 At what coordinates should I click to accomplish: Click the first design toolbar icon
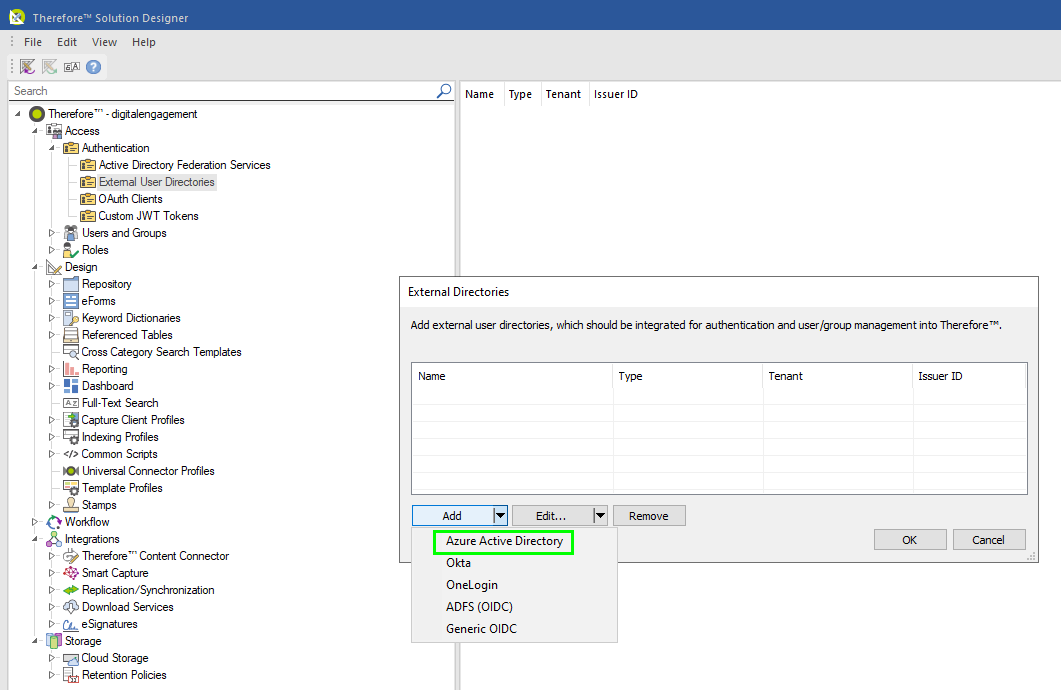pyautogui.click(x=27, y=67)
